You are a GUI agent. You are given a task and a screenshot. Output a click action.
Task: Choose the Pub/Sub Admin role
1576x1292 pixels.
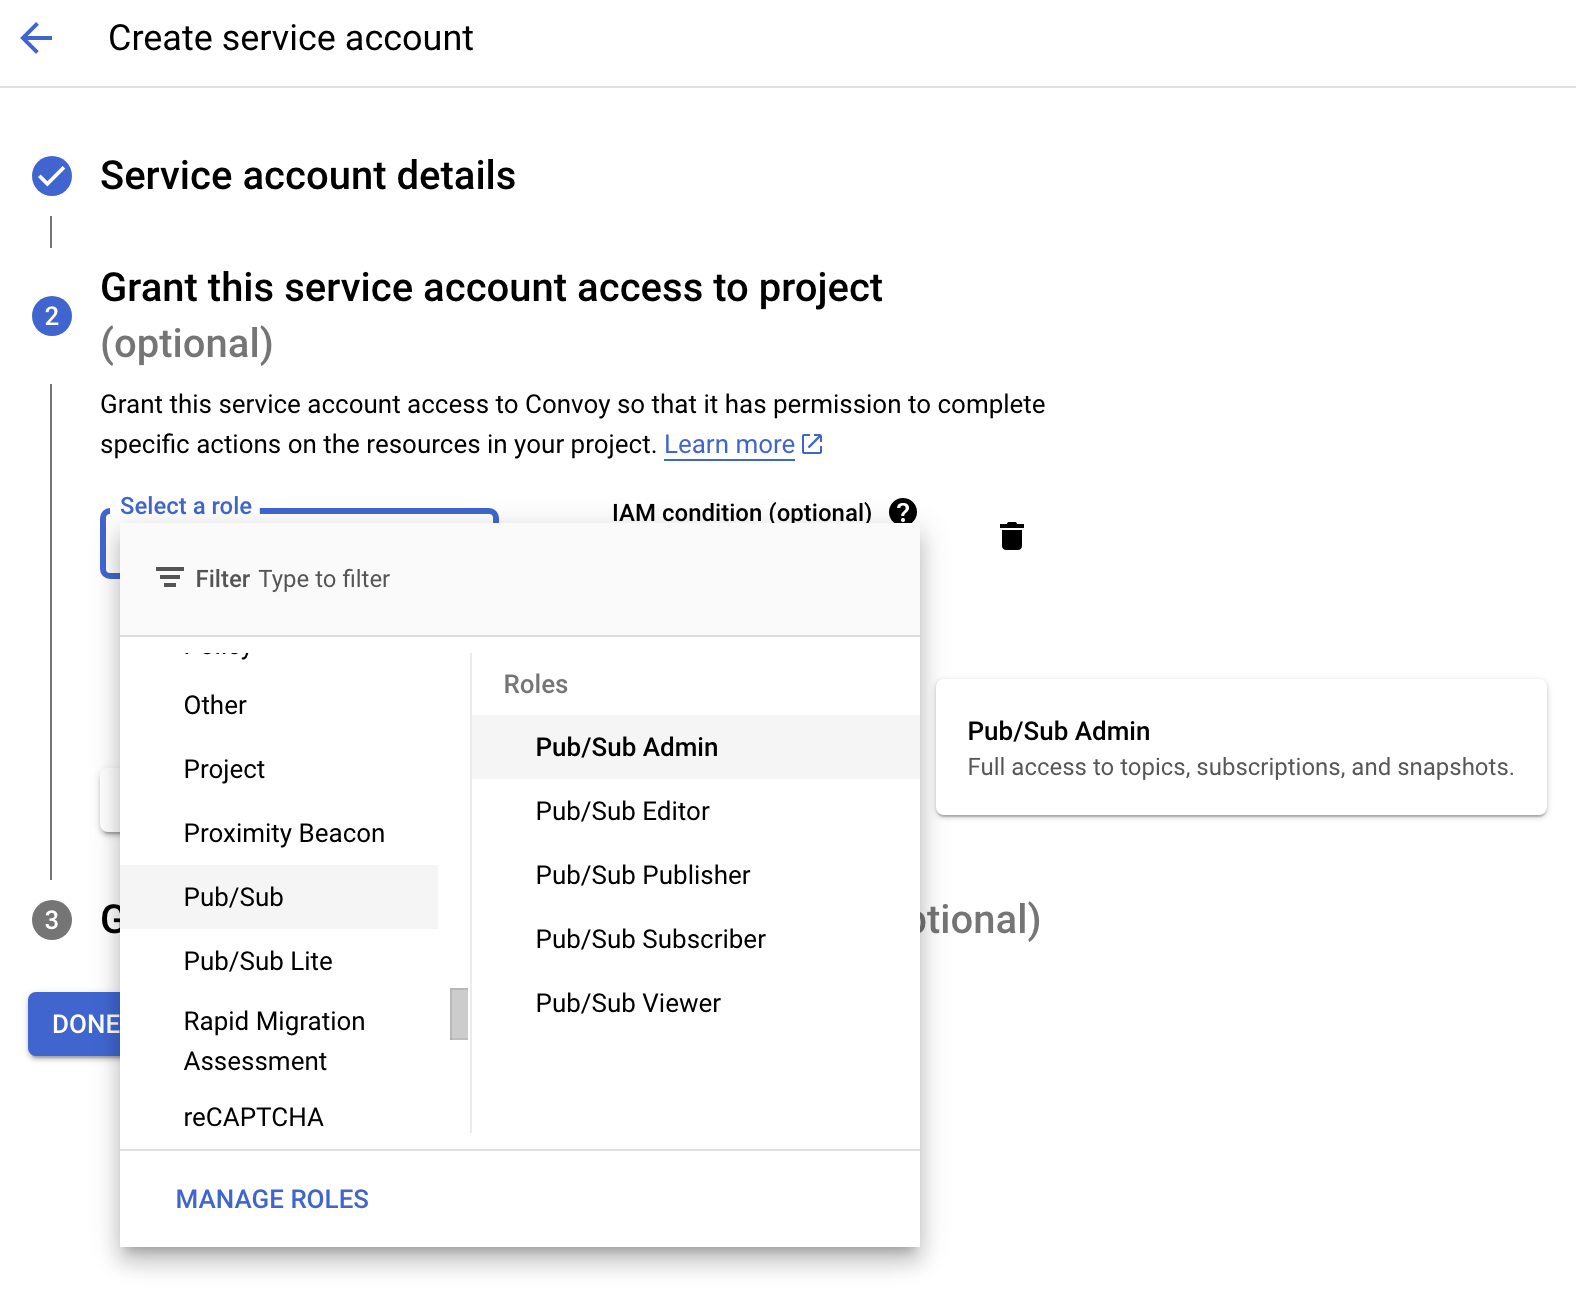[627, 747]
